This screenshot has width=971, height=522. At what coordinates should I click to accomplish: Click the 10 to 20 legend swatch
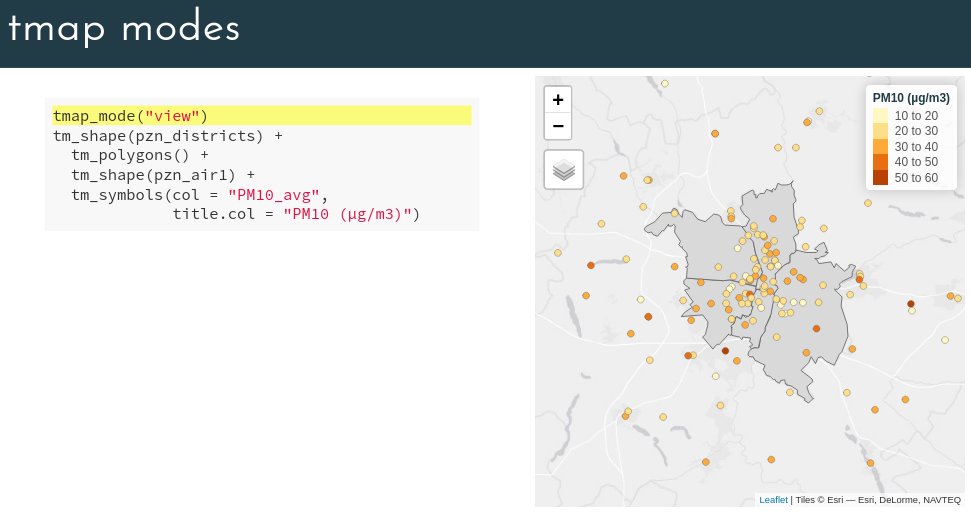pos(880,116)
